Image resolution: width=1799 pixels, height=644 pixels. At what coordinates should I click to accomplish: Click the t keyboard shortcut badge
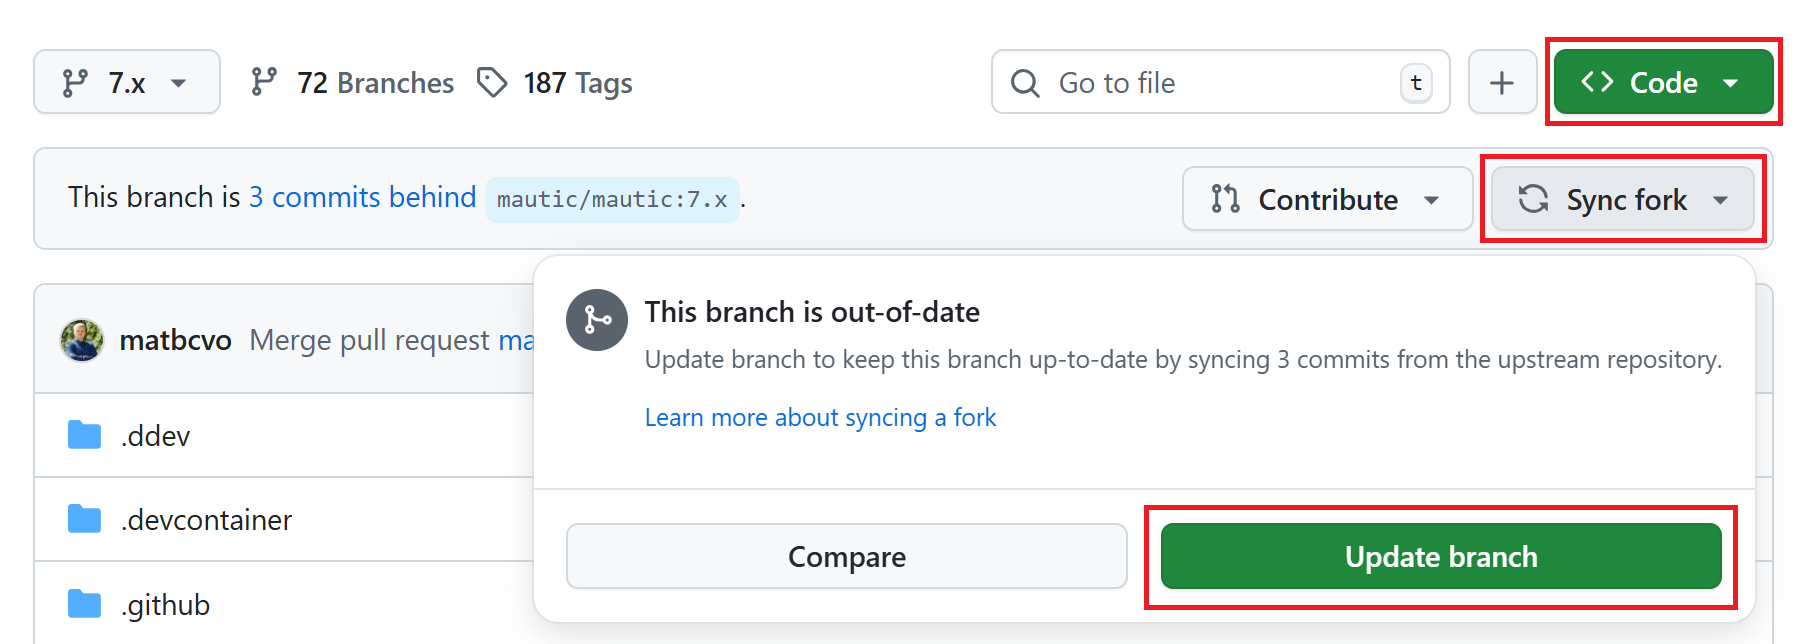coord(1415,83)
